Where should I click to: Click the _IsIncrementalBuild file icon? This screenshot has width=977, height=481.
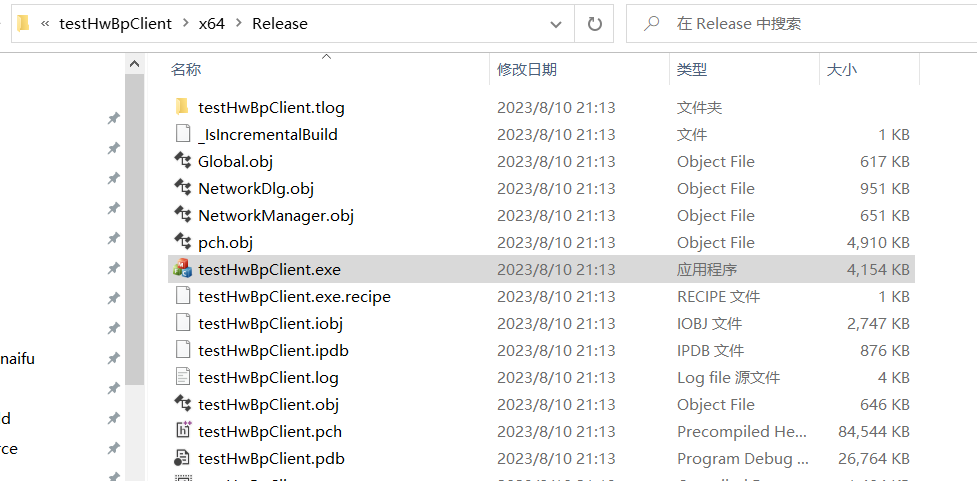tap(182, 134)
